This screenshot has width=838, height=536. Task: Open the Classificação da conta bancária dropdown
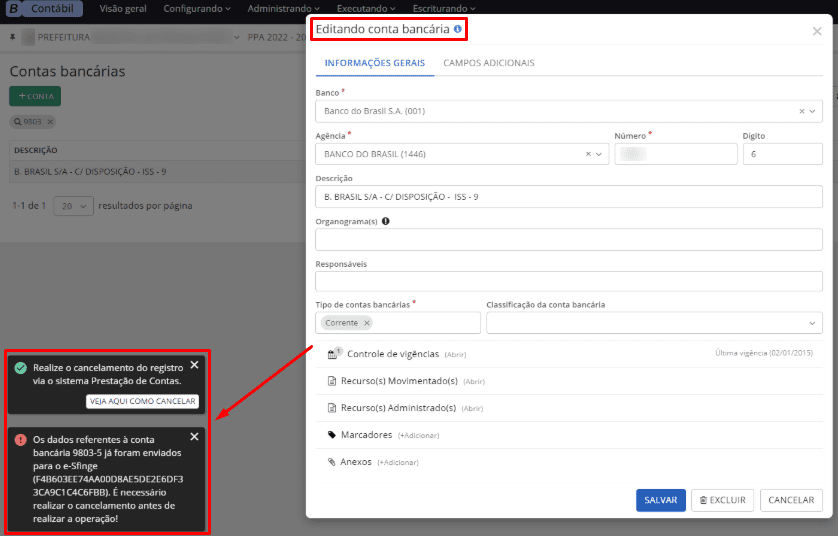pos(811,323)
